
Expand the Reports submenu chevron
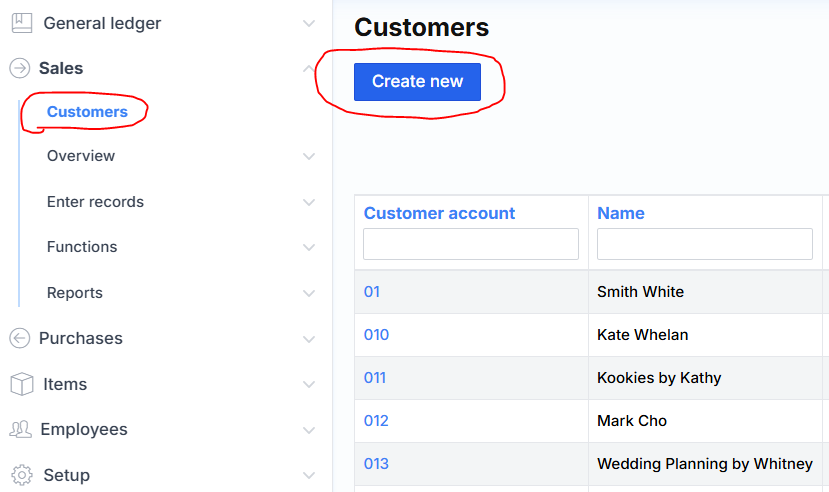pos(309,293)
